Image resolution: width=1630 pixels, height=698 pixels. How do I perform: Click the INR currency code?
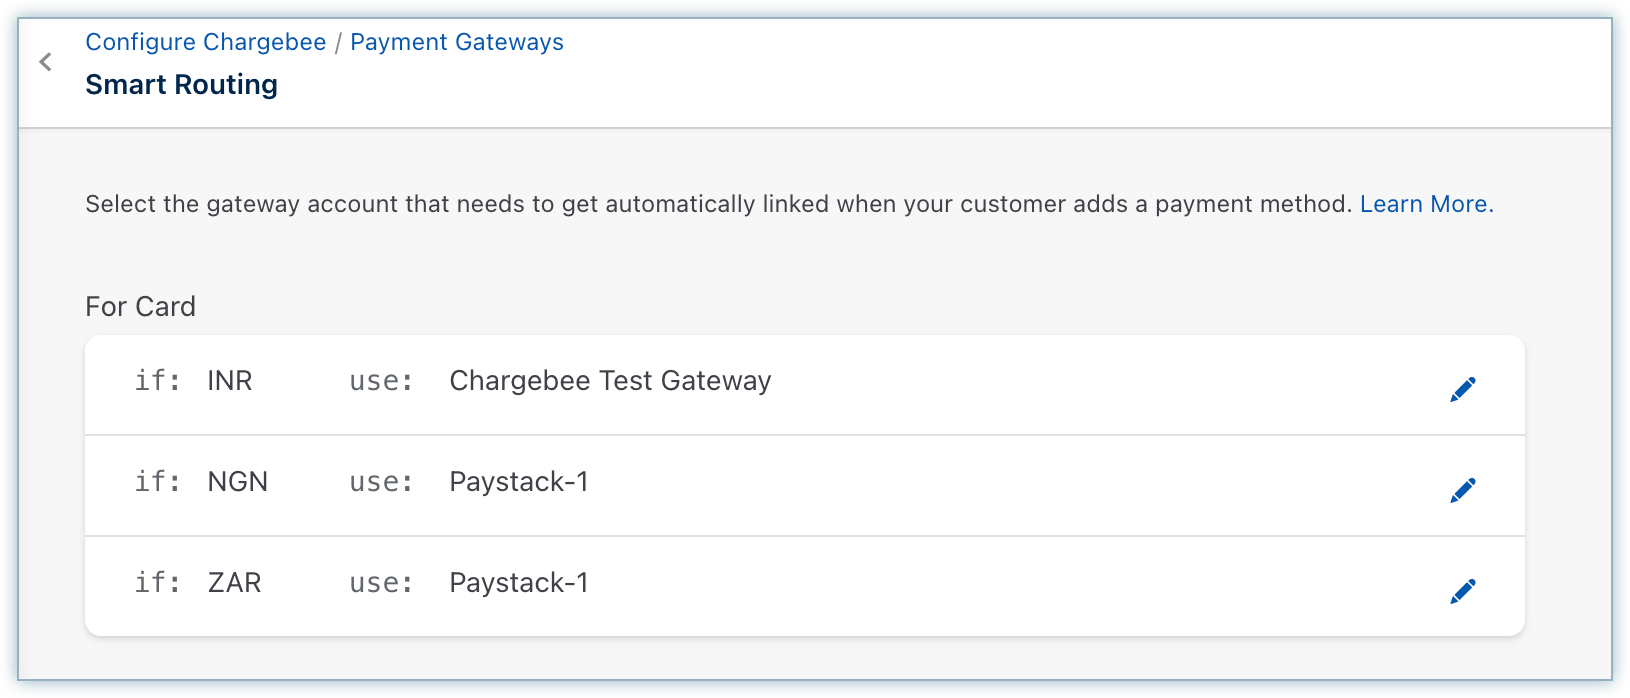pyautogui.click(x=229, y=381)
